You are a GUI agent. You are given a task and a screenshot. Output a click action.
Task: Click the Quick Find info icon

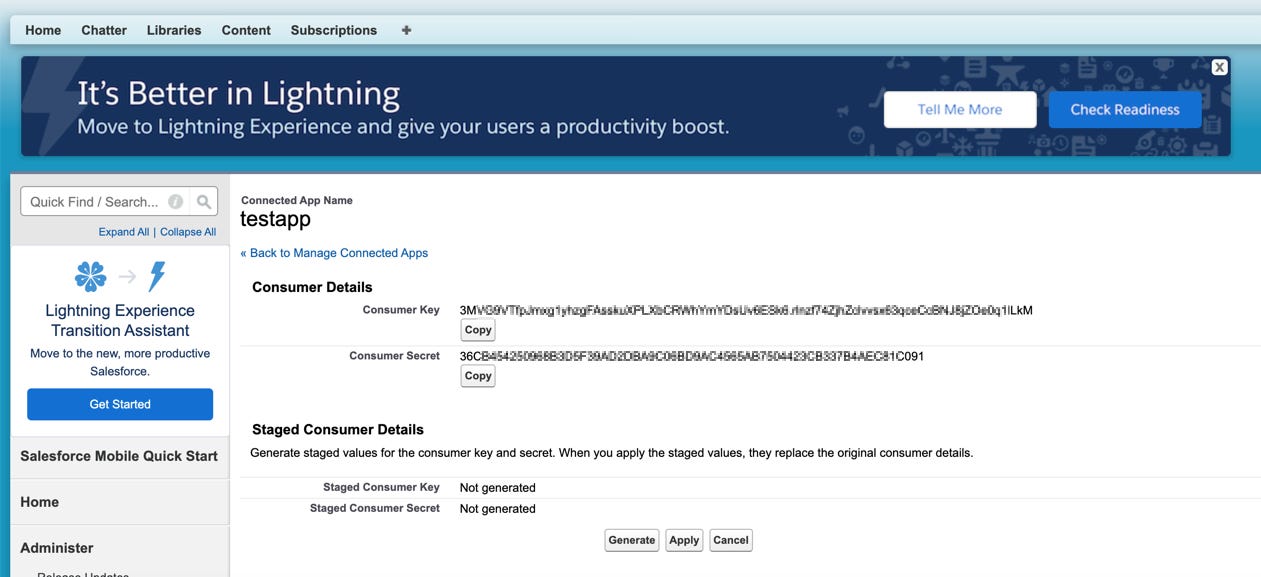176,202
